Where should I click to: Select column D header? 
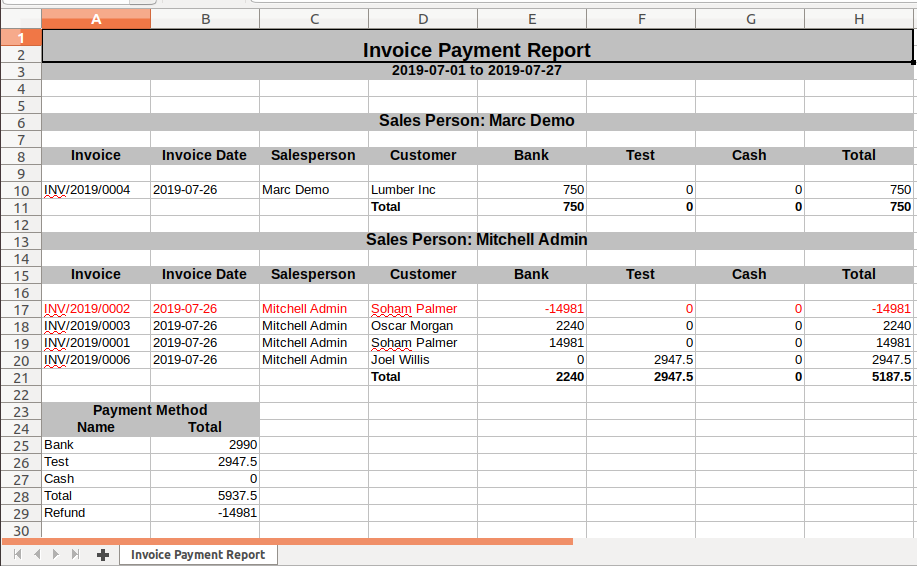(423, 19)
